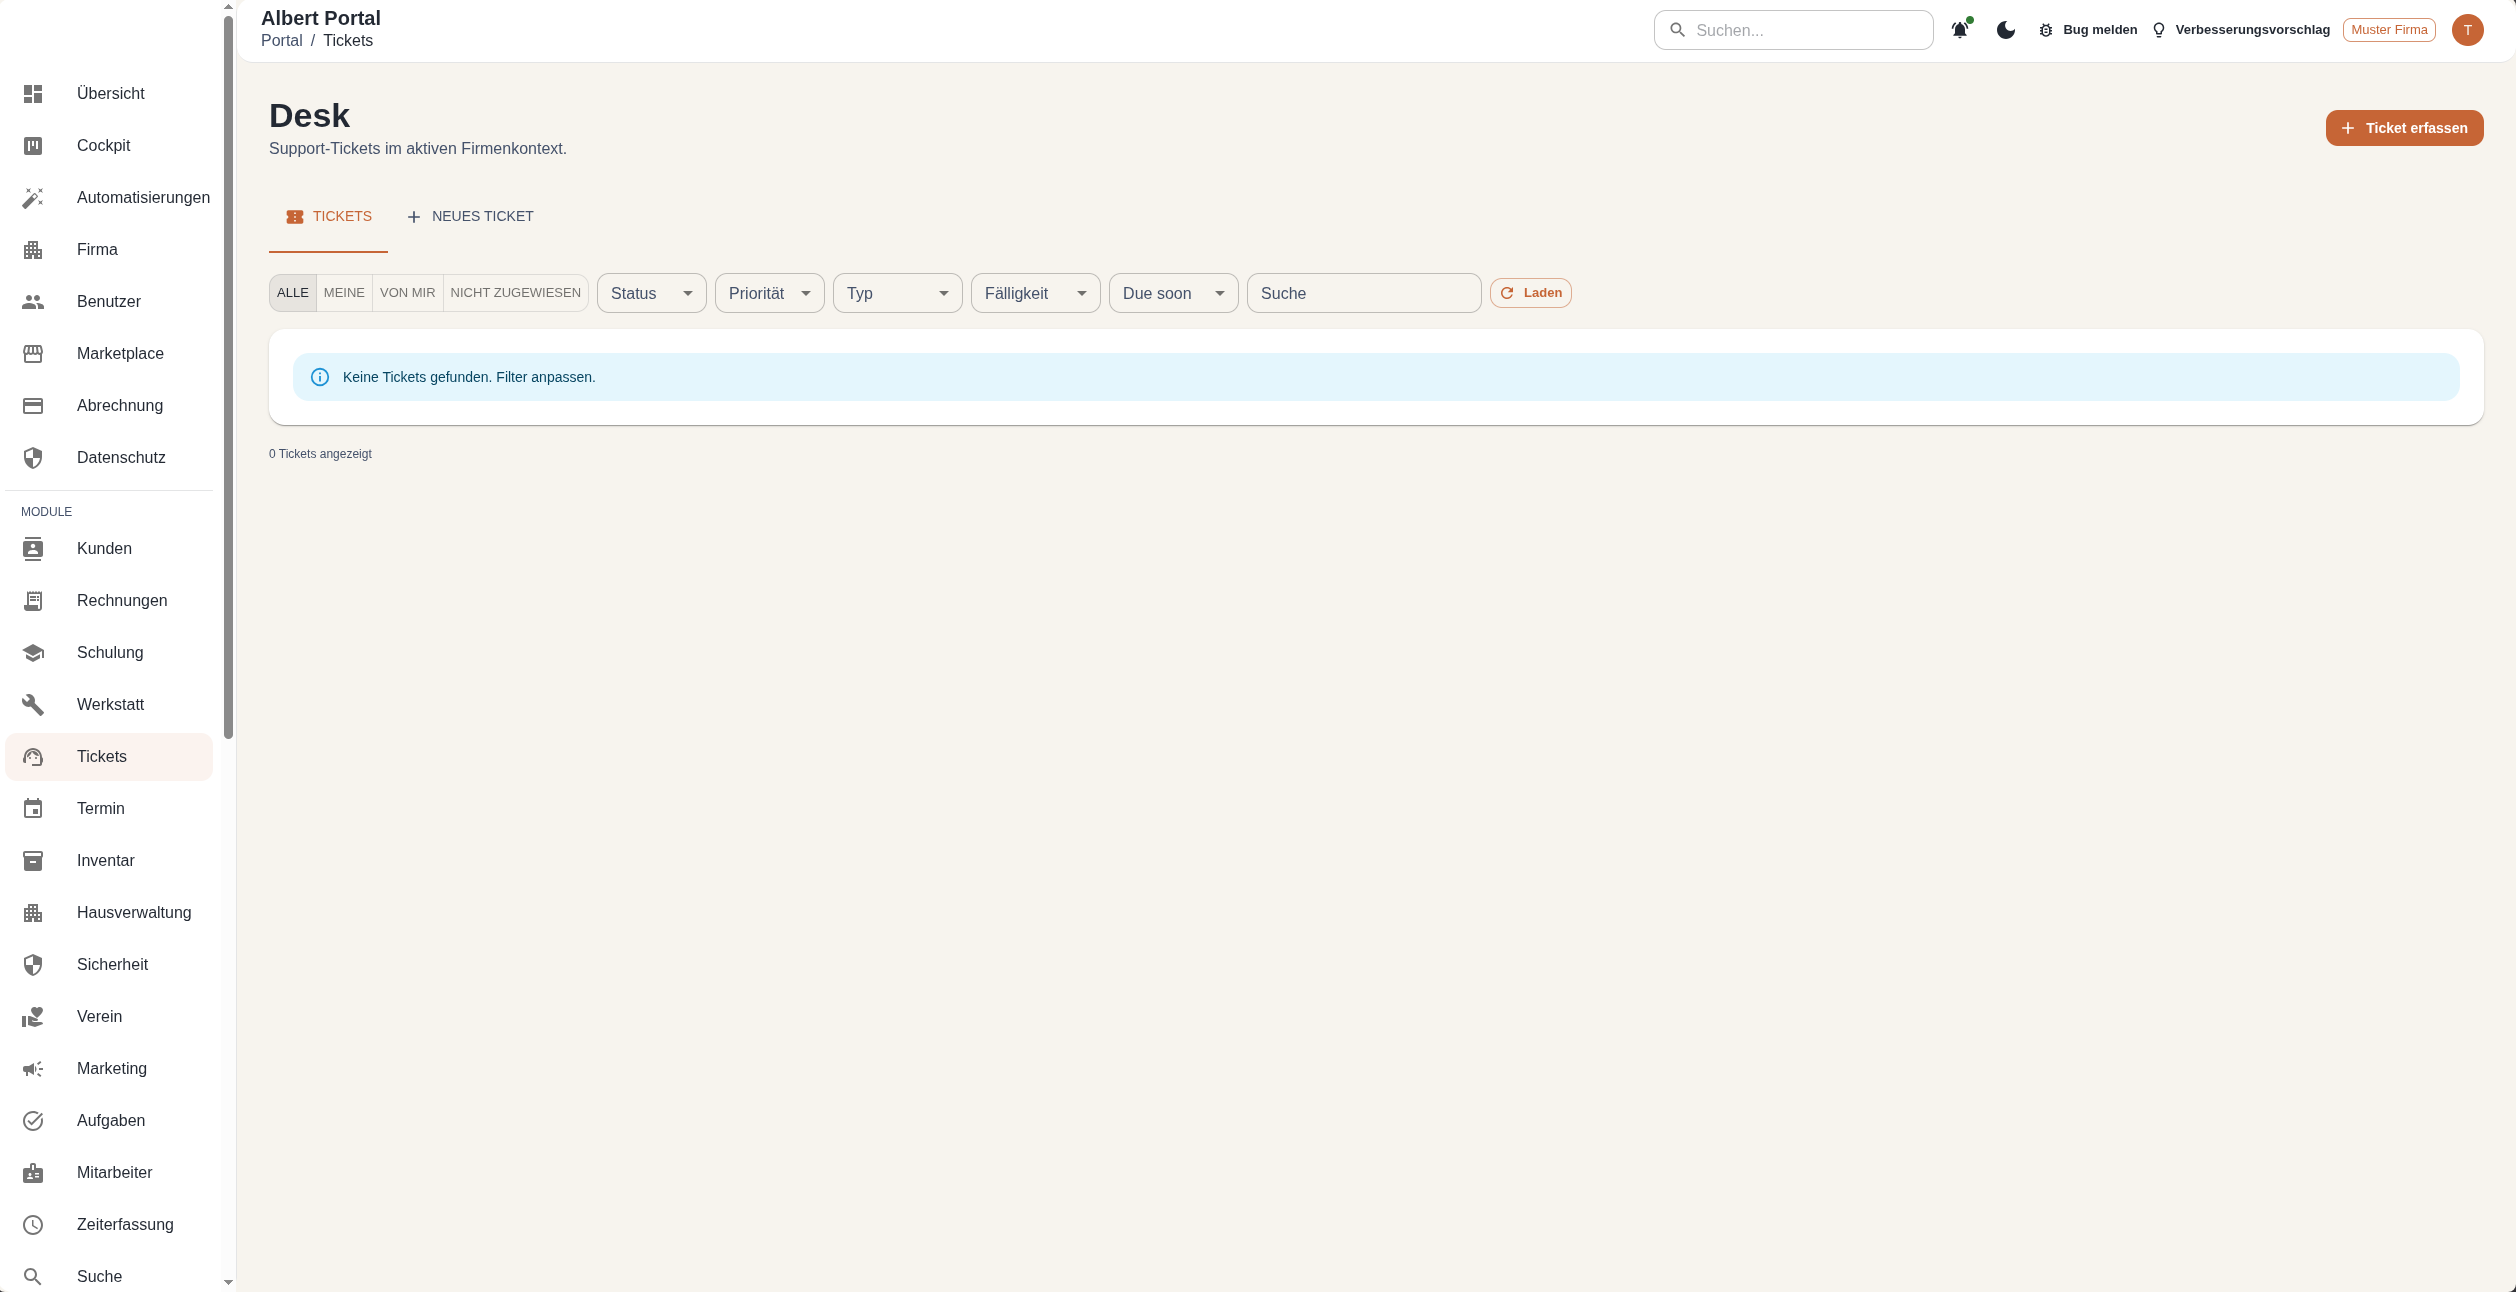This screenshot has width=2516, height=1292.
Task: Open the Priorität dropdown
Action: click(x=770, y=293)
